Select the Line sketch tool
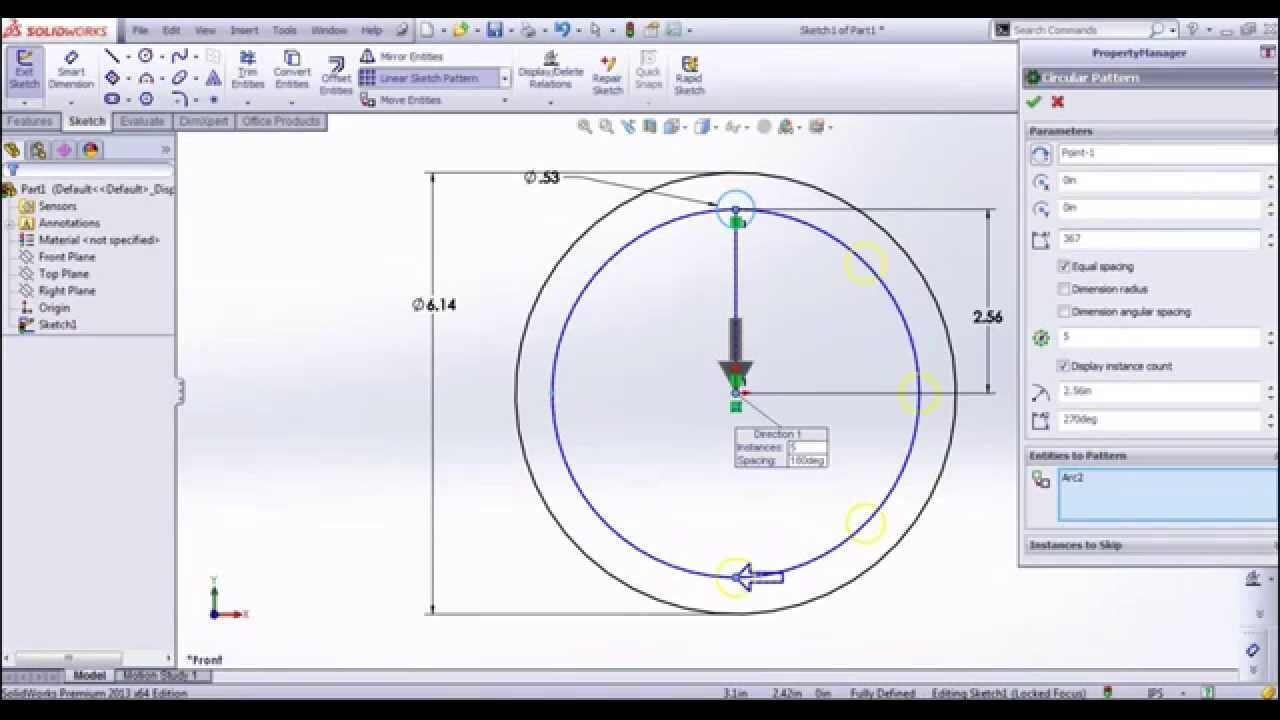The image size is (1280, 720). 112,56
